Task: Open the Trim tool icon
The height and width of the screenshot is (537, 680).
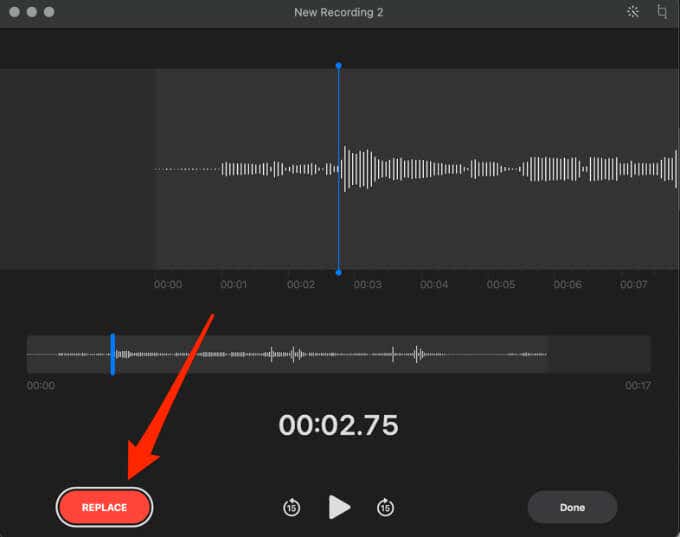Action: [x=662, y=12]
